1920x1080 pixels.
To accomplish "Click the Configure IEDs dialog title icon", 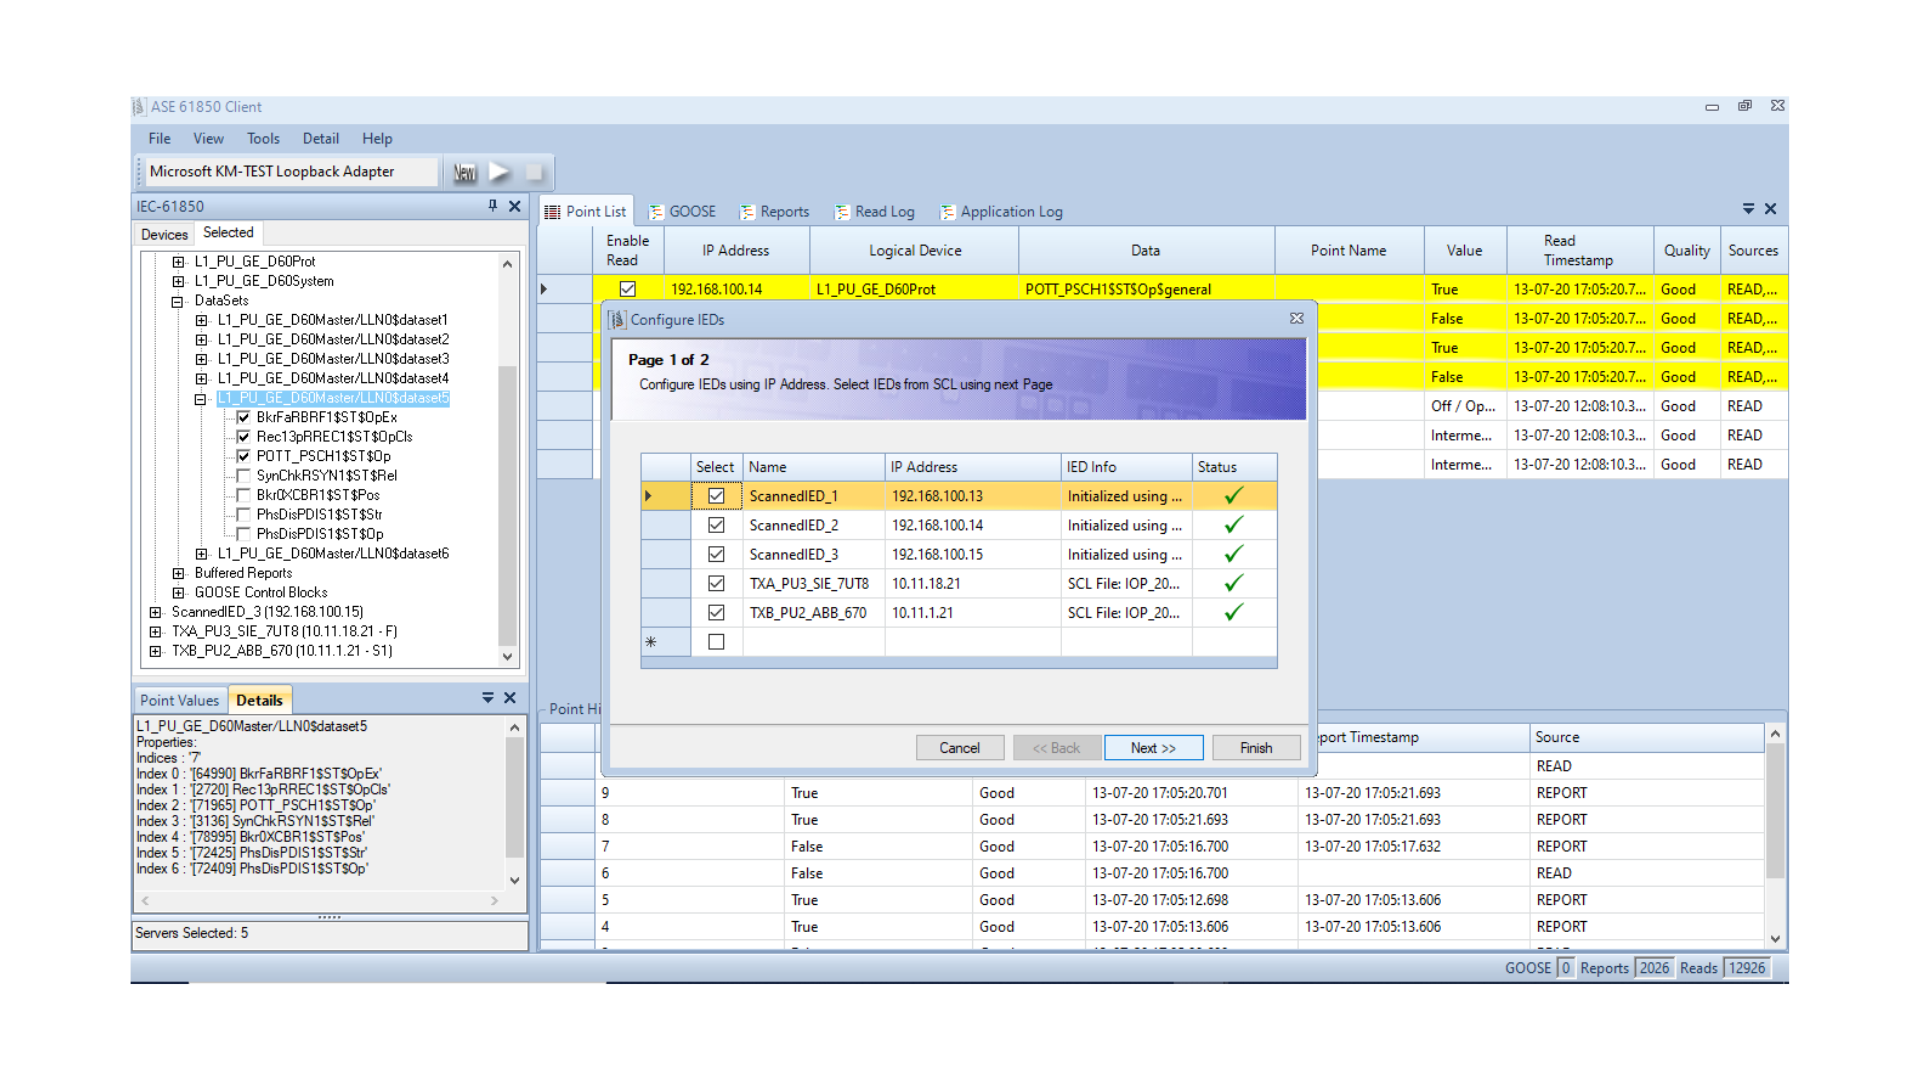I will coord(618,320).
